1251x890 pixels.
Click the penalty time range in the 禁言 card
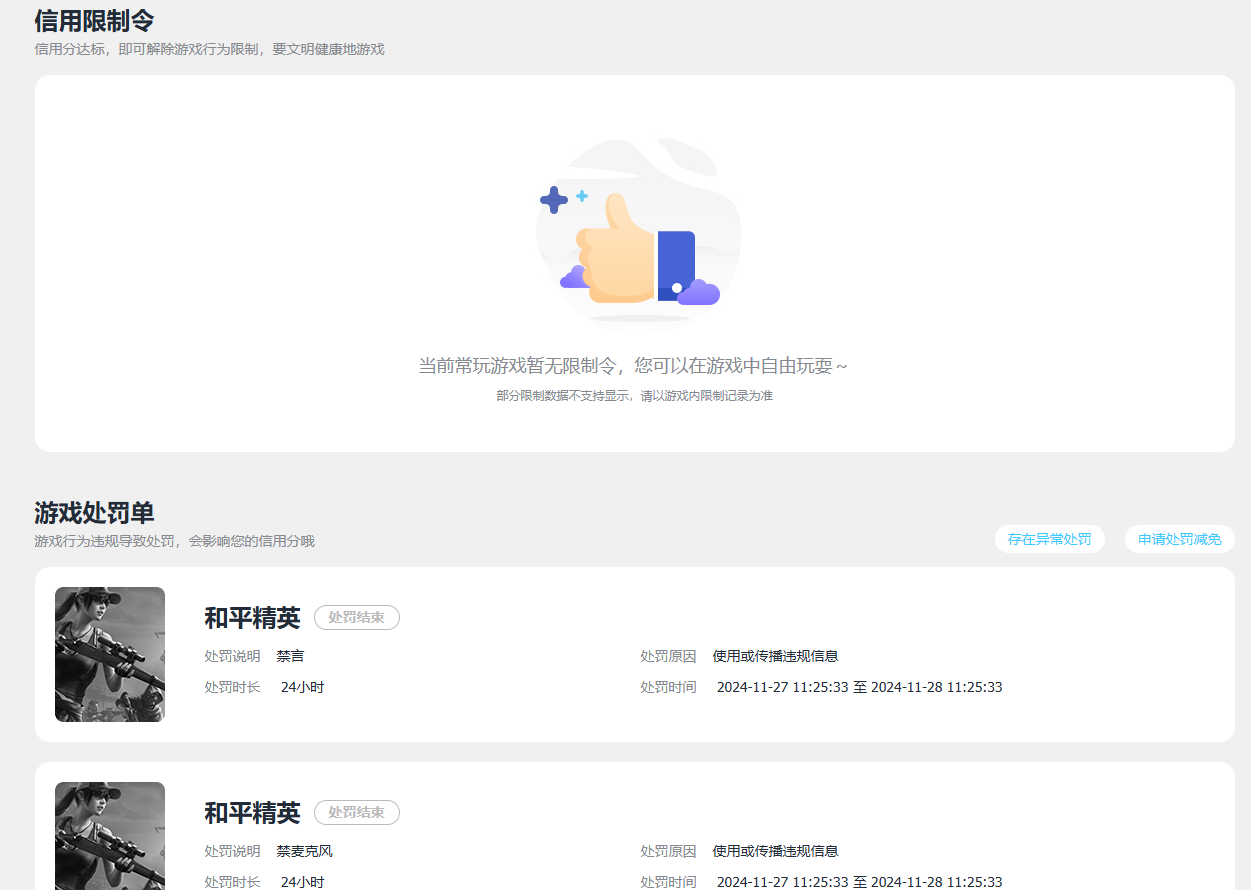click(x=859, y=687)
